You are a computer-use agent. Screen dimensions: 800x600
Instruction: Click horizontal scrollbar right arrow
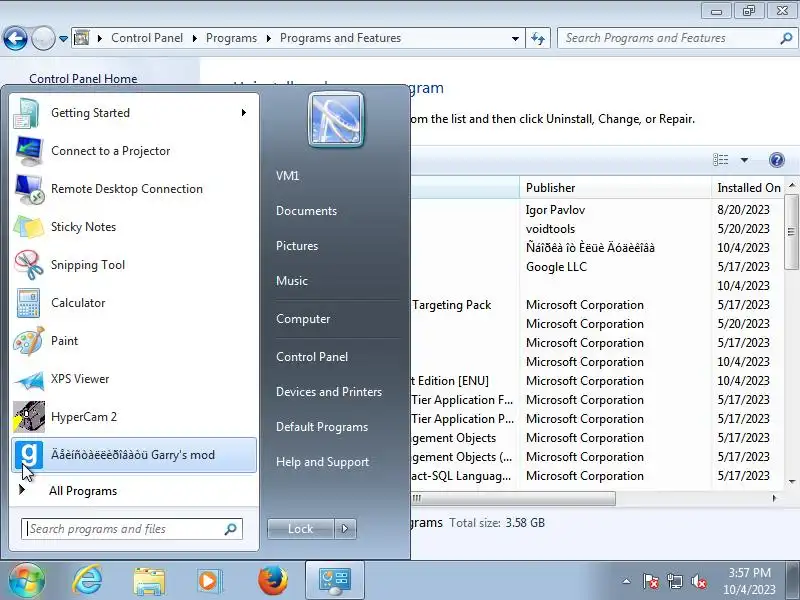pos(774,498)
